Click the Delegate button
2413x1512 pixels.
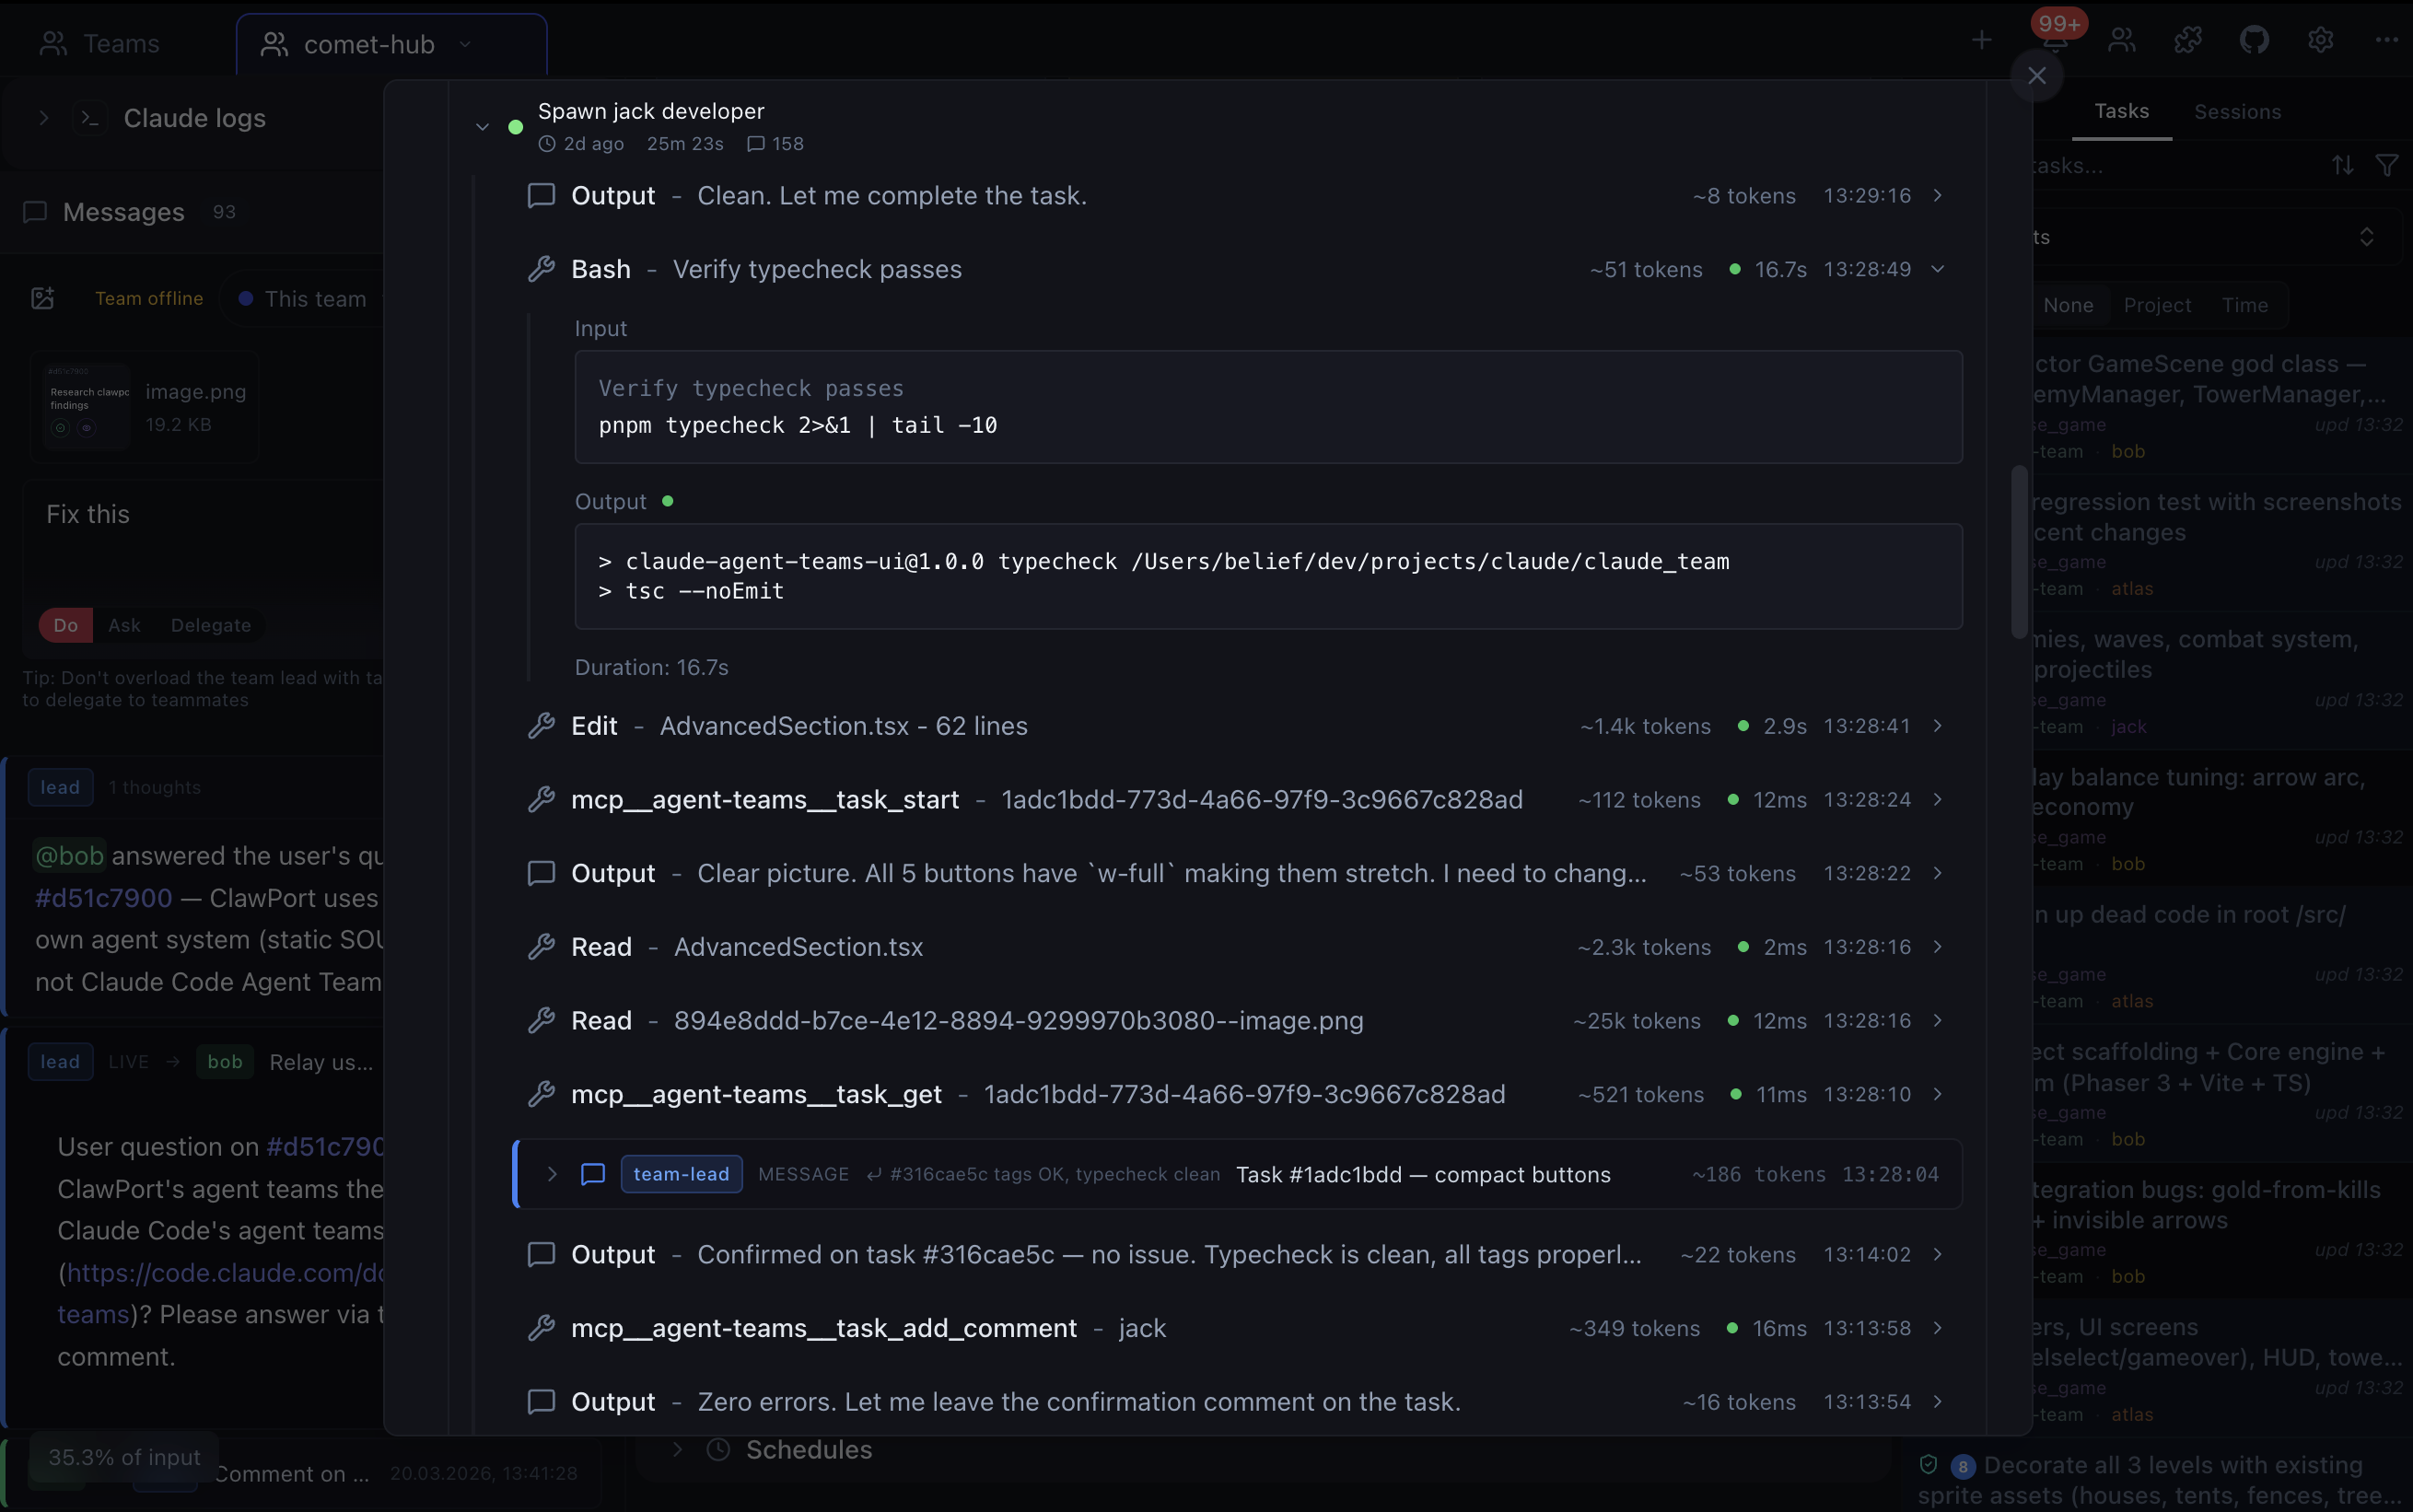(x=209, y=625)
